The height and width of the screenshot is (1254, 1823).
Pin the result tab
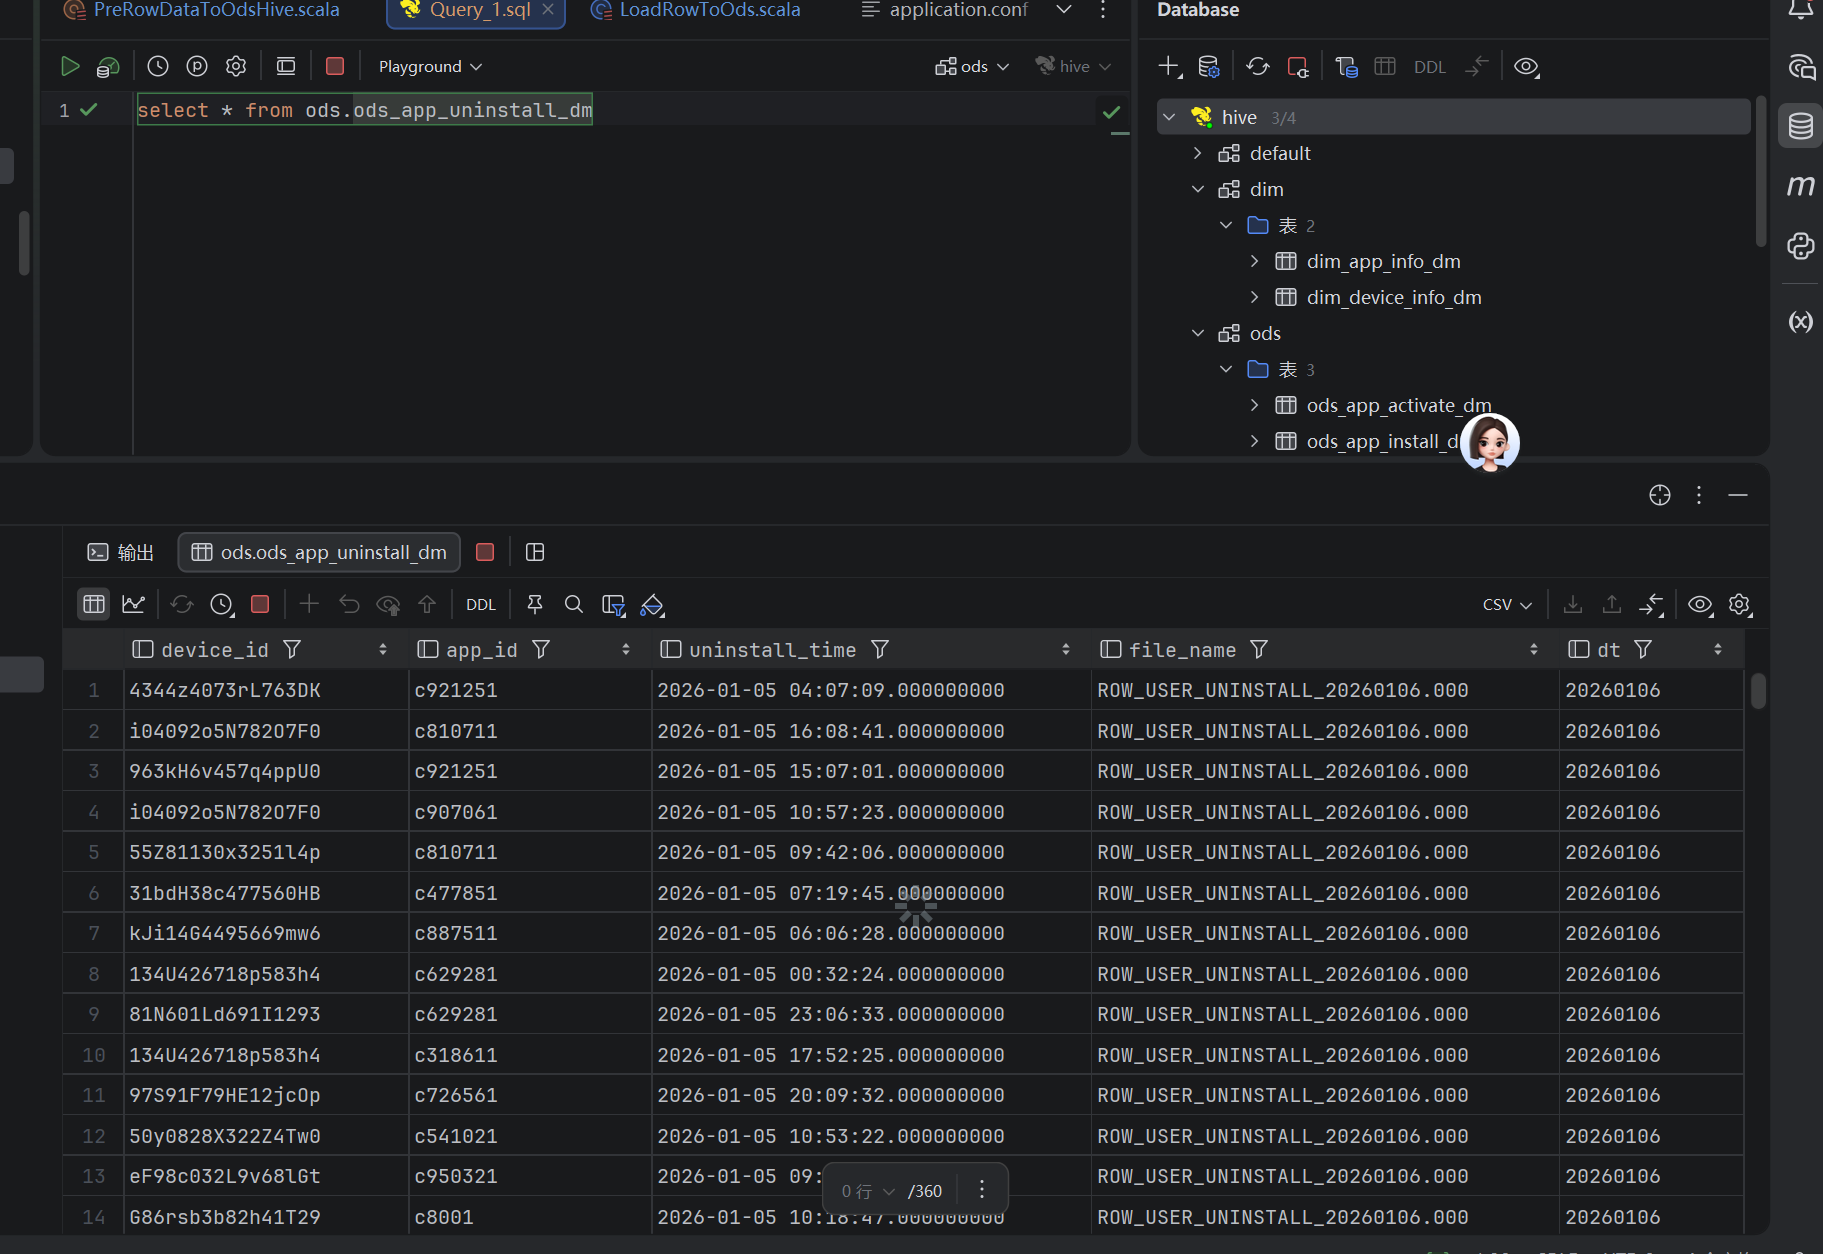[x=535, y=604]
